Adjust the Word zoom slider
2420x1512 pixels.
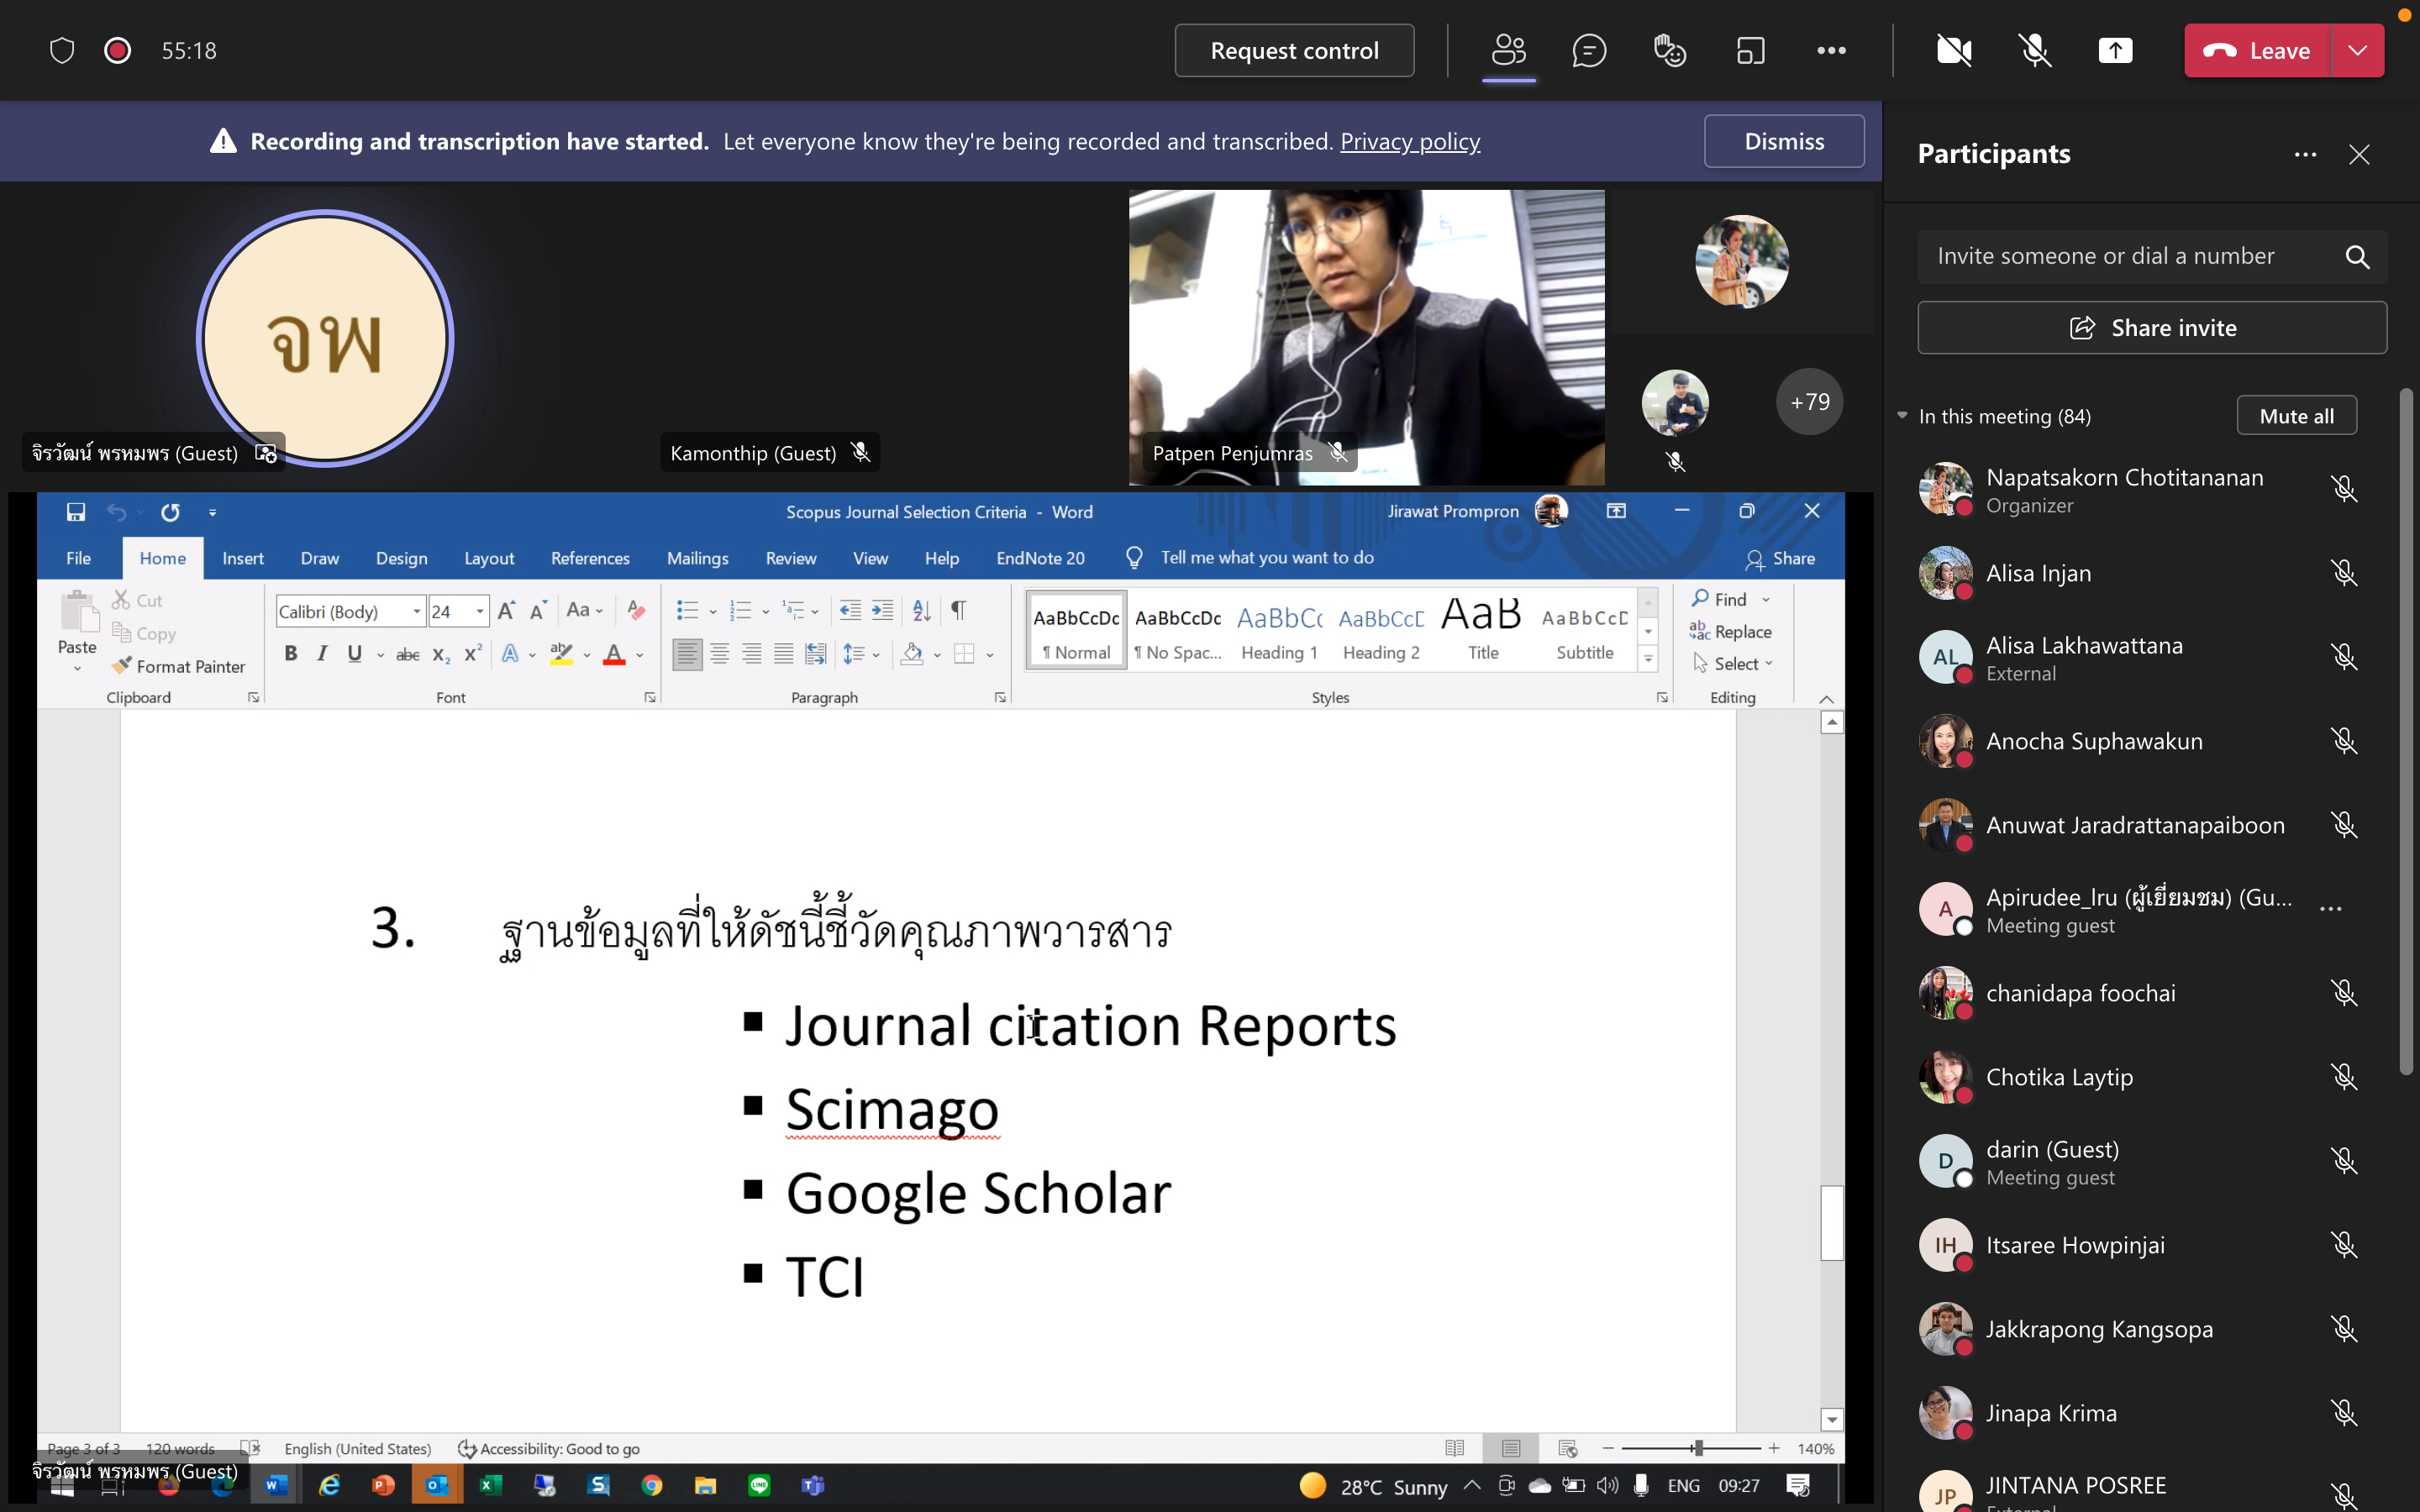point(1697,1448)
